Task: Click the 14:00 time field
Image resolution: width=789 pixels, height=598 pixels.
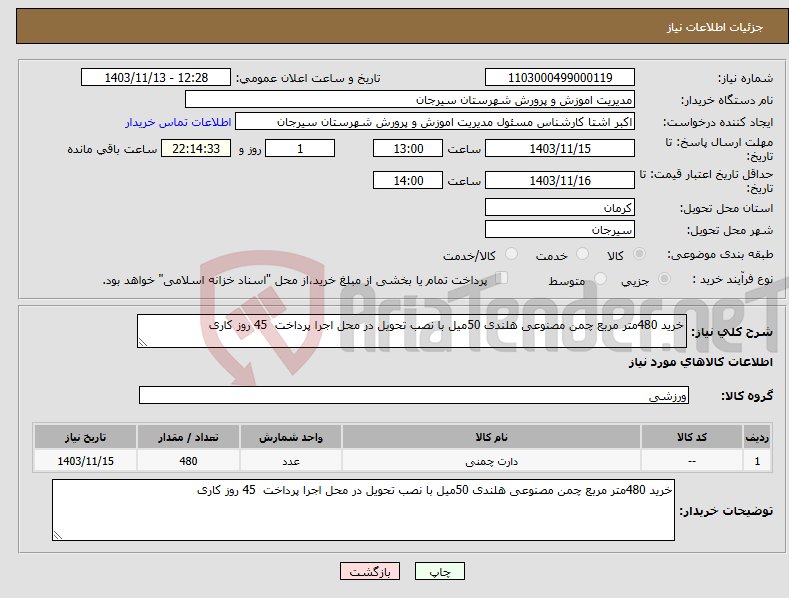Action: click(x=408, y=180)
